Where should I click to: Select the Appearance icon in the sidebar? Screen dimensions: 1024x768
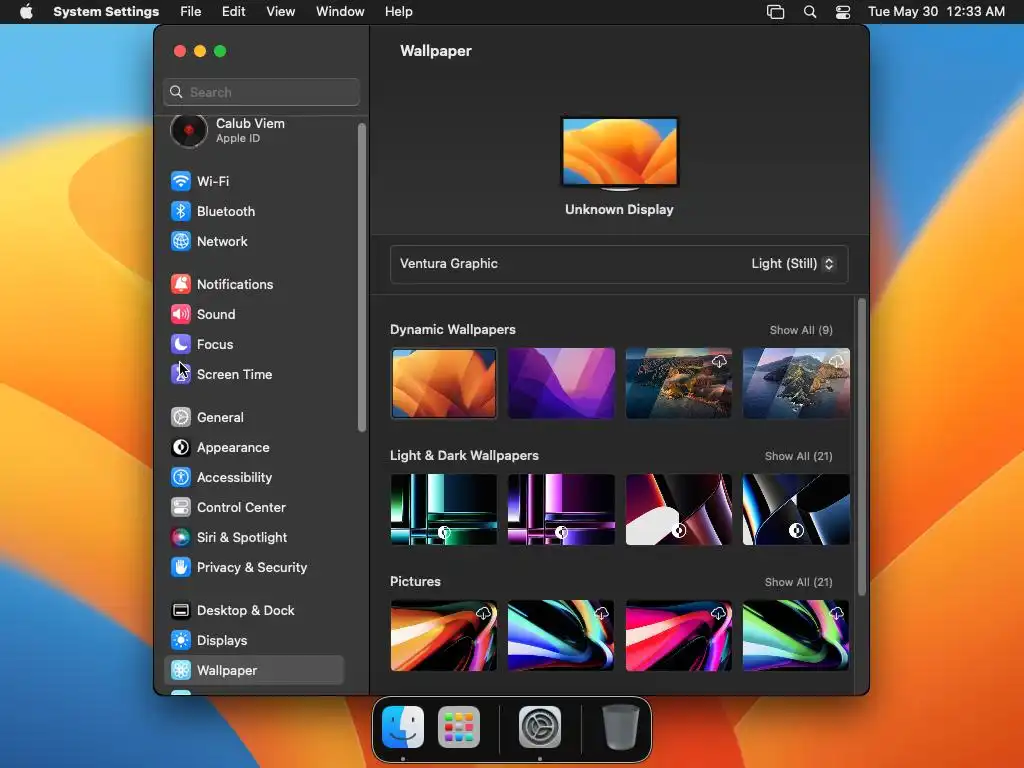181,447
